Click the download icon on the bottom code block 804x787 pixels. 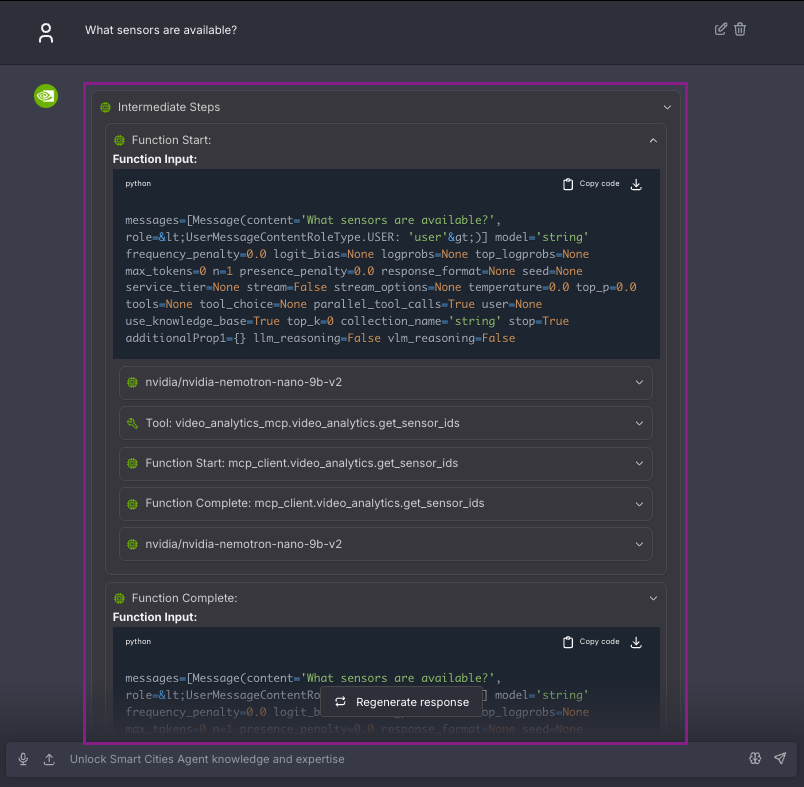coord(636,643)
